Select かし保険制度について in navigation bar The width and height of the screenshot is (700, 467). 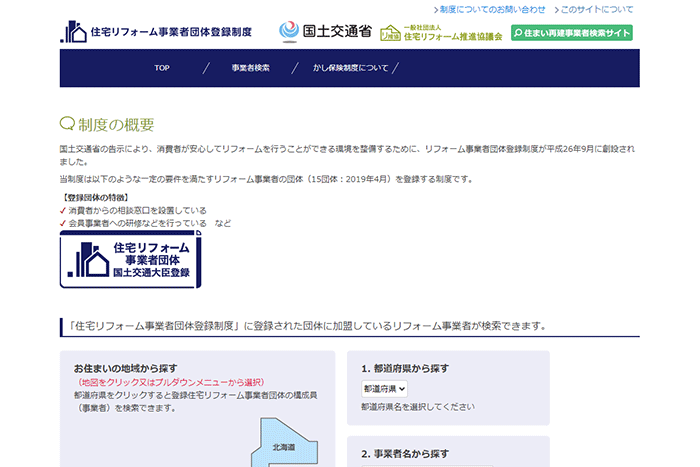[x=350, y=68]
